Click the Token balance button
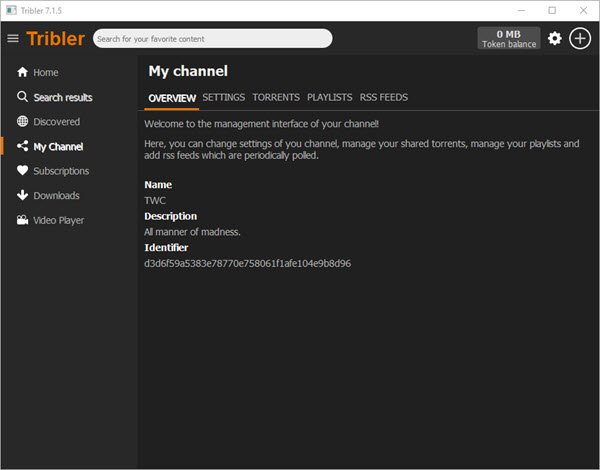Image resolution: width=600 pixels, height=470 pixels. [509, 38]
